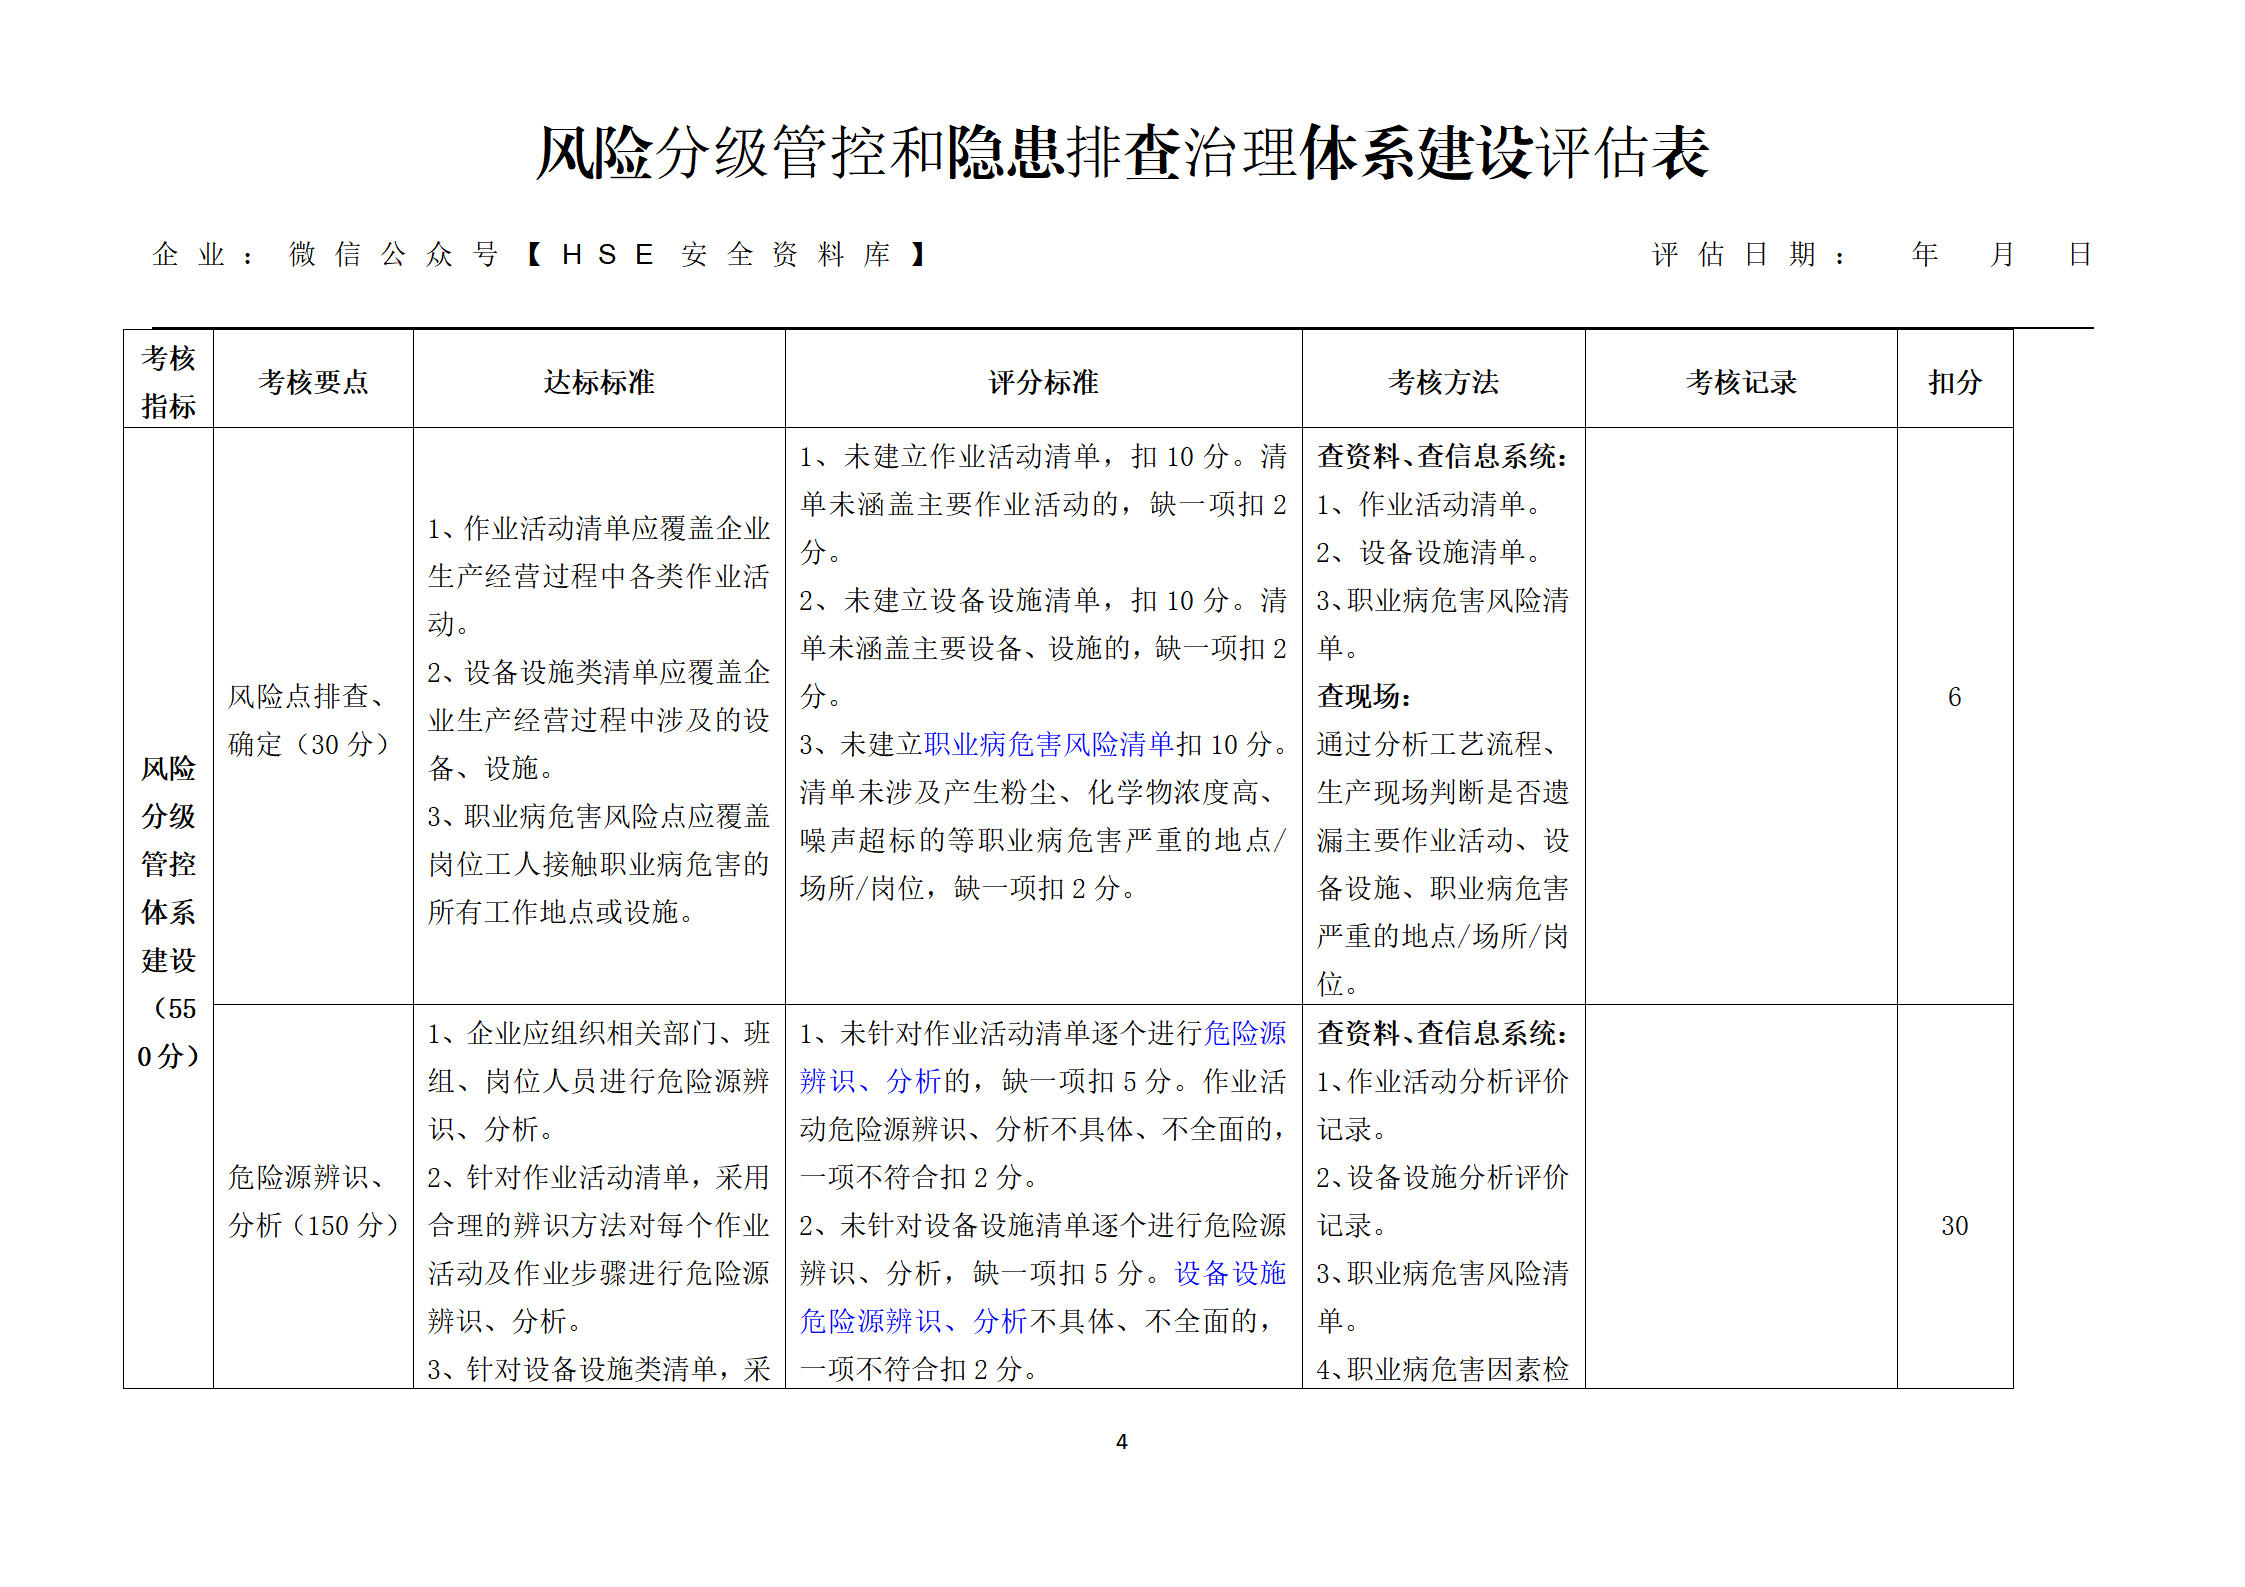This screenshot has width=2245, height=1587.
Task: Click the deduction score cell showing 30
Action: point(1954,1226)
